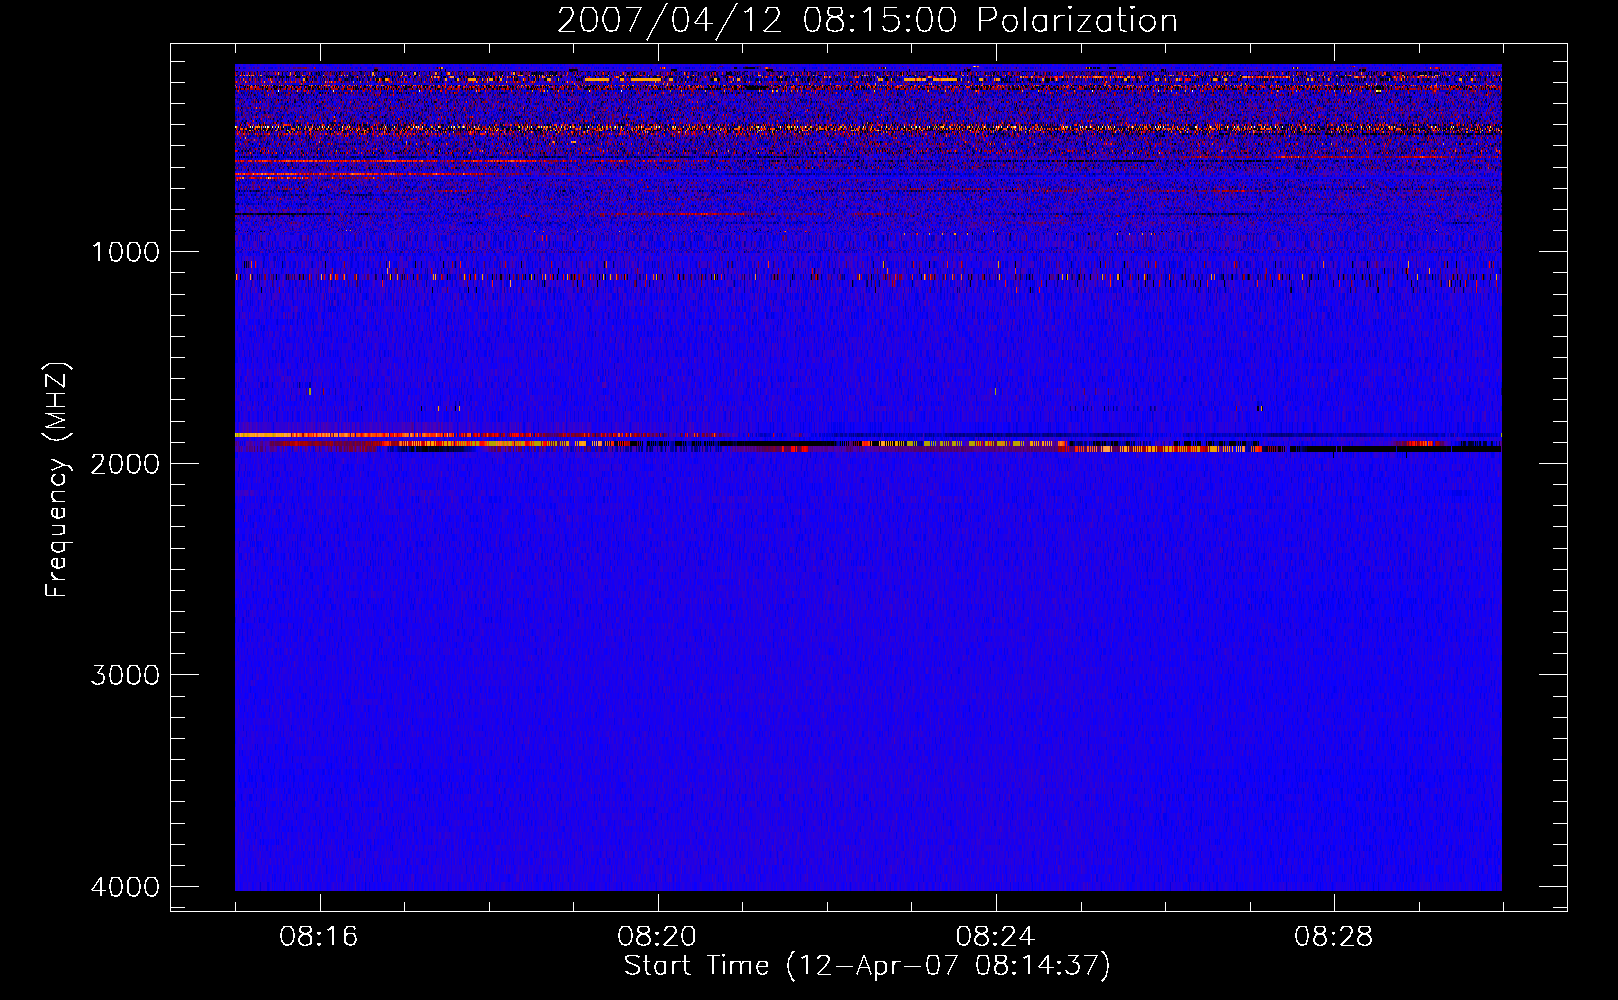Click the 1000 frequency tick label
The image size is (1618, 1000).
[x=125, y=251]
